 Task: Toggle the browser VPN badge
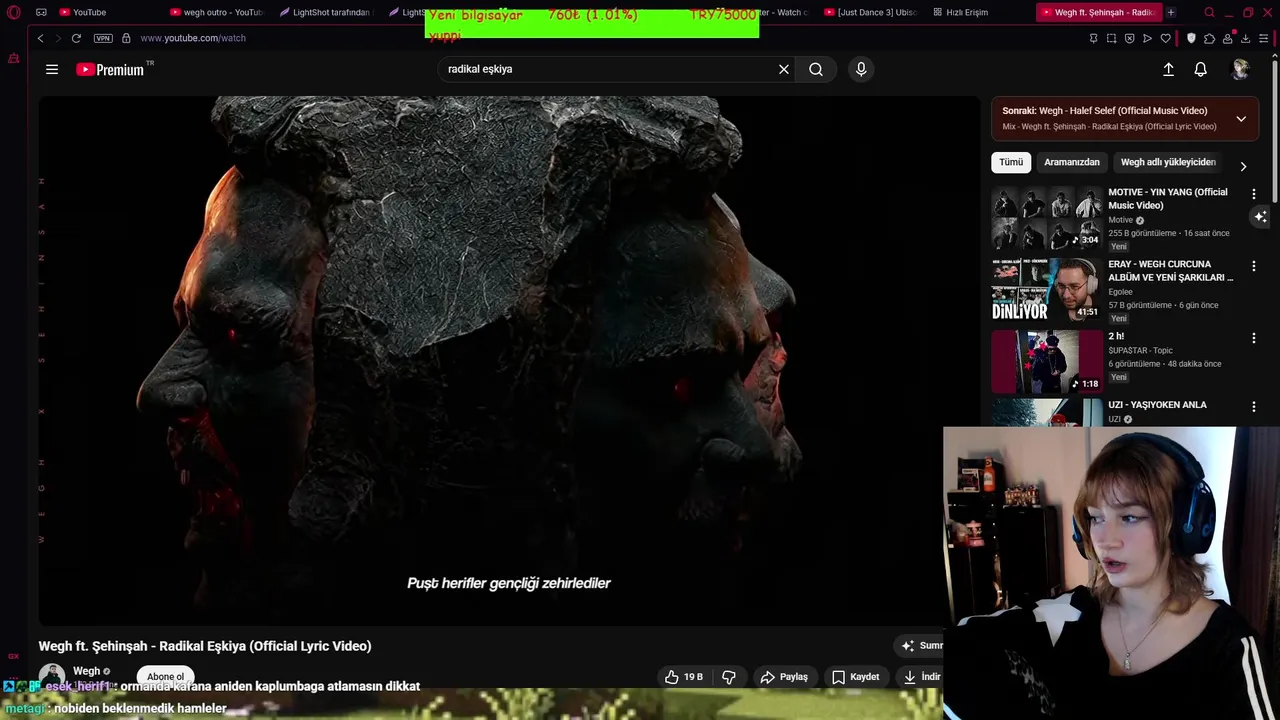tap(103, 38)
